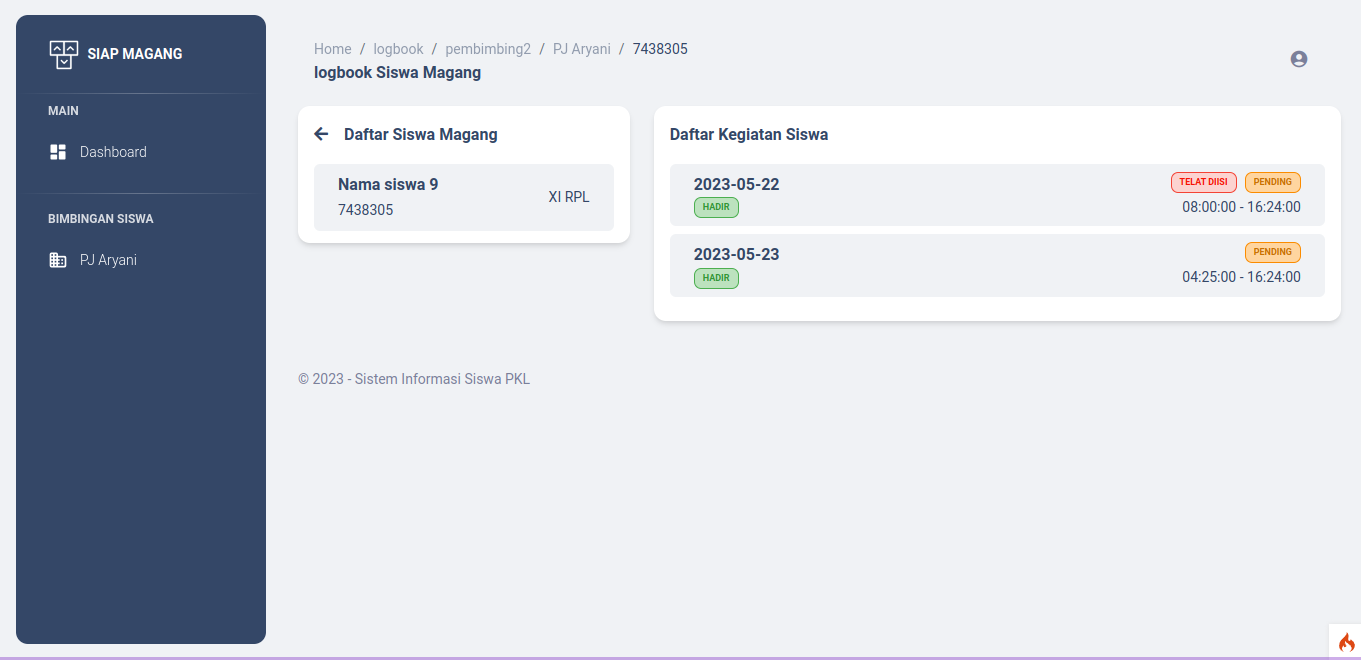Navigate to Home in the breadcrumb
Viewport: 1361px width, 660px height.
tap(332, 49)
